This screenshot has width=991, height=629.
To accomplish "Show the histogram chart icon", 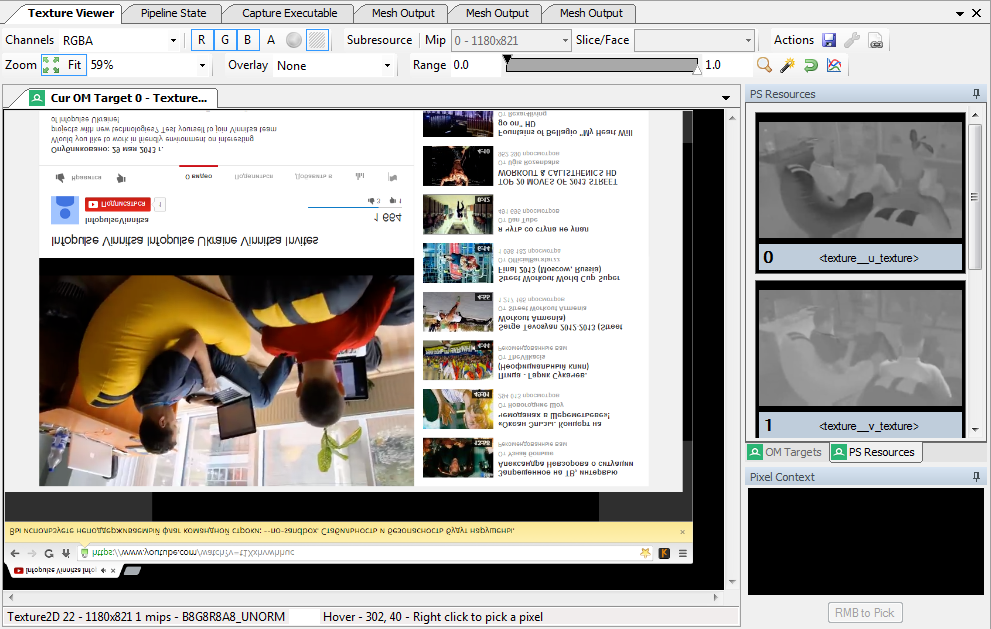I will [834, 65].
